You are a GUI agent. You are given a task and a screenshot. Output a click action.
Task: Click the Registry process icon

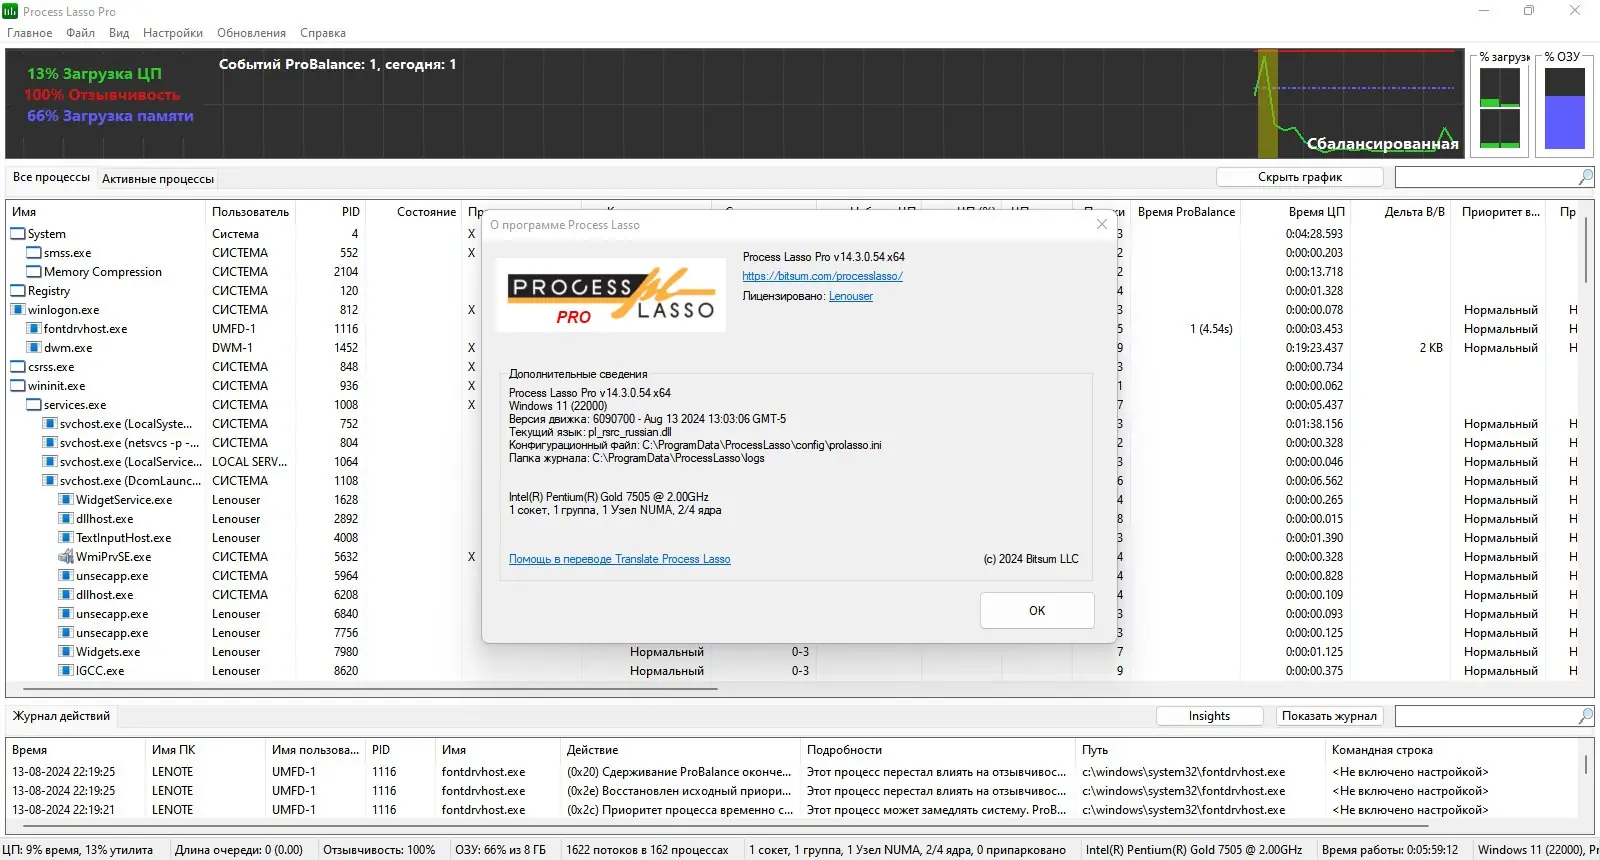(18, 291)
